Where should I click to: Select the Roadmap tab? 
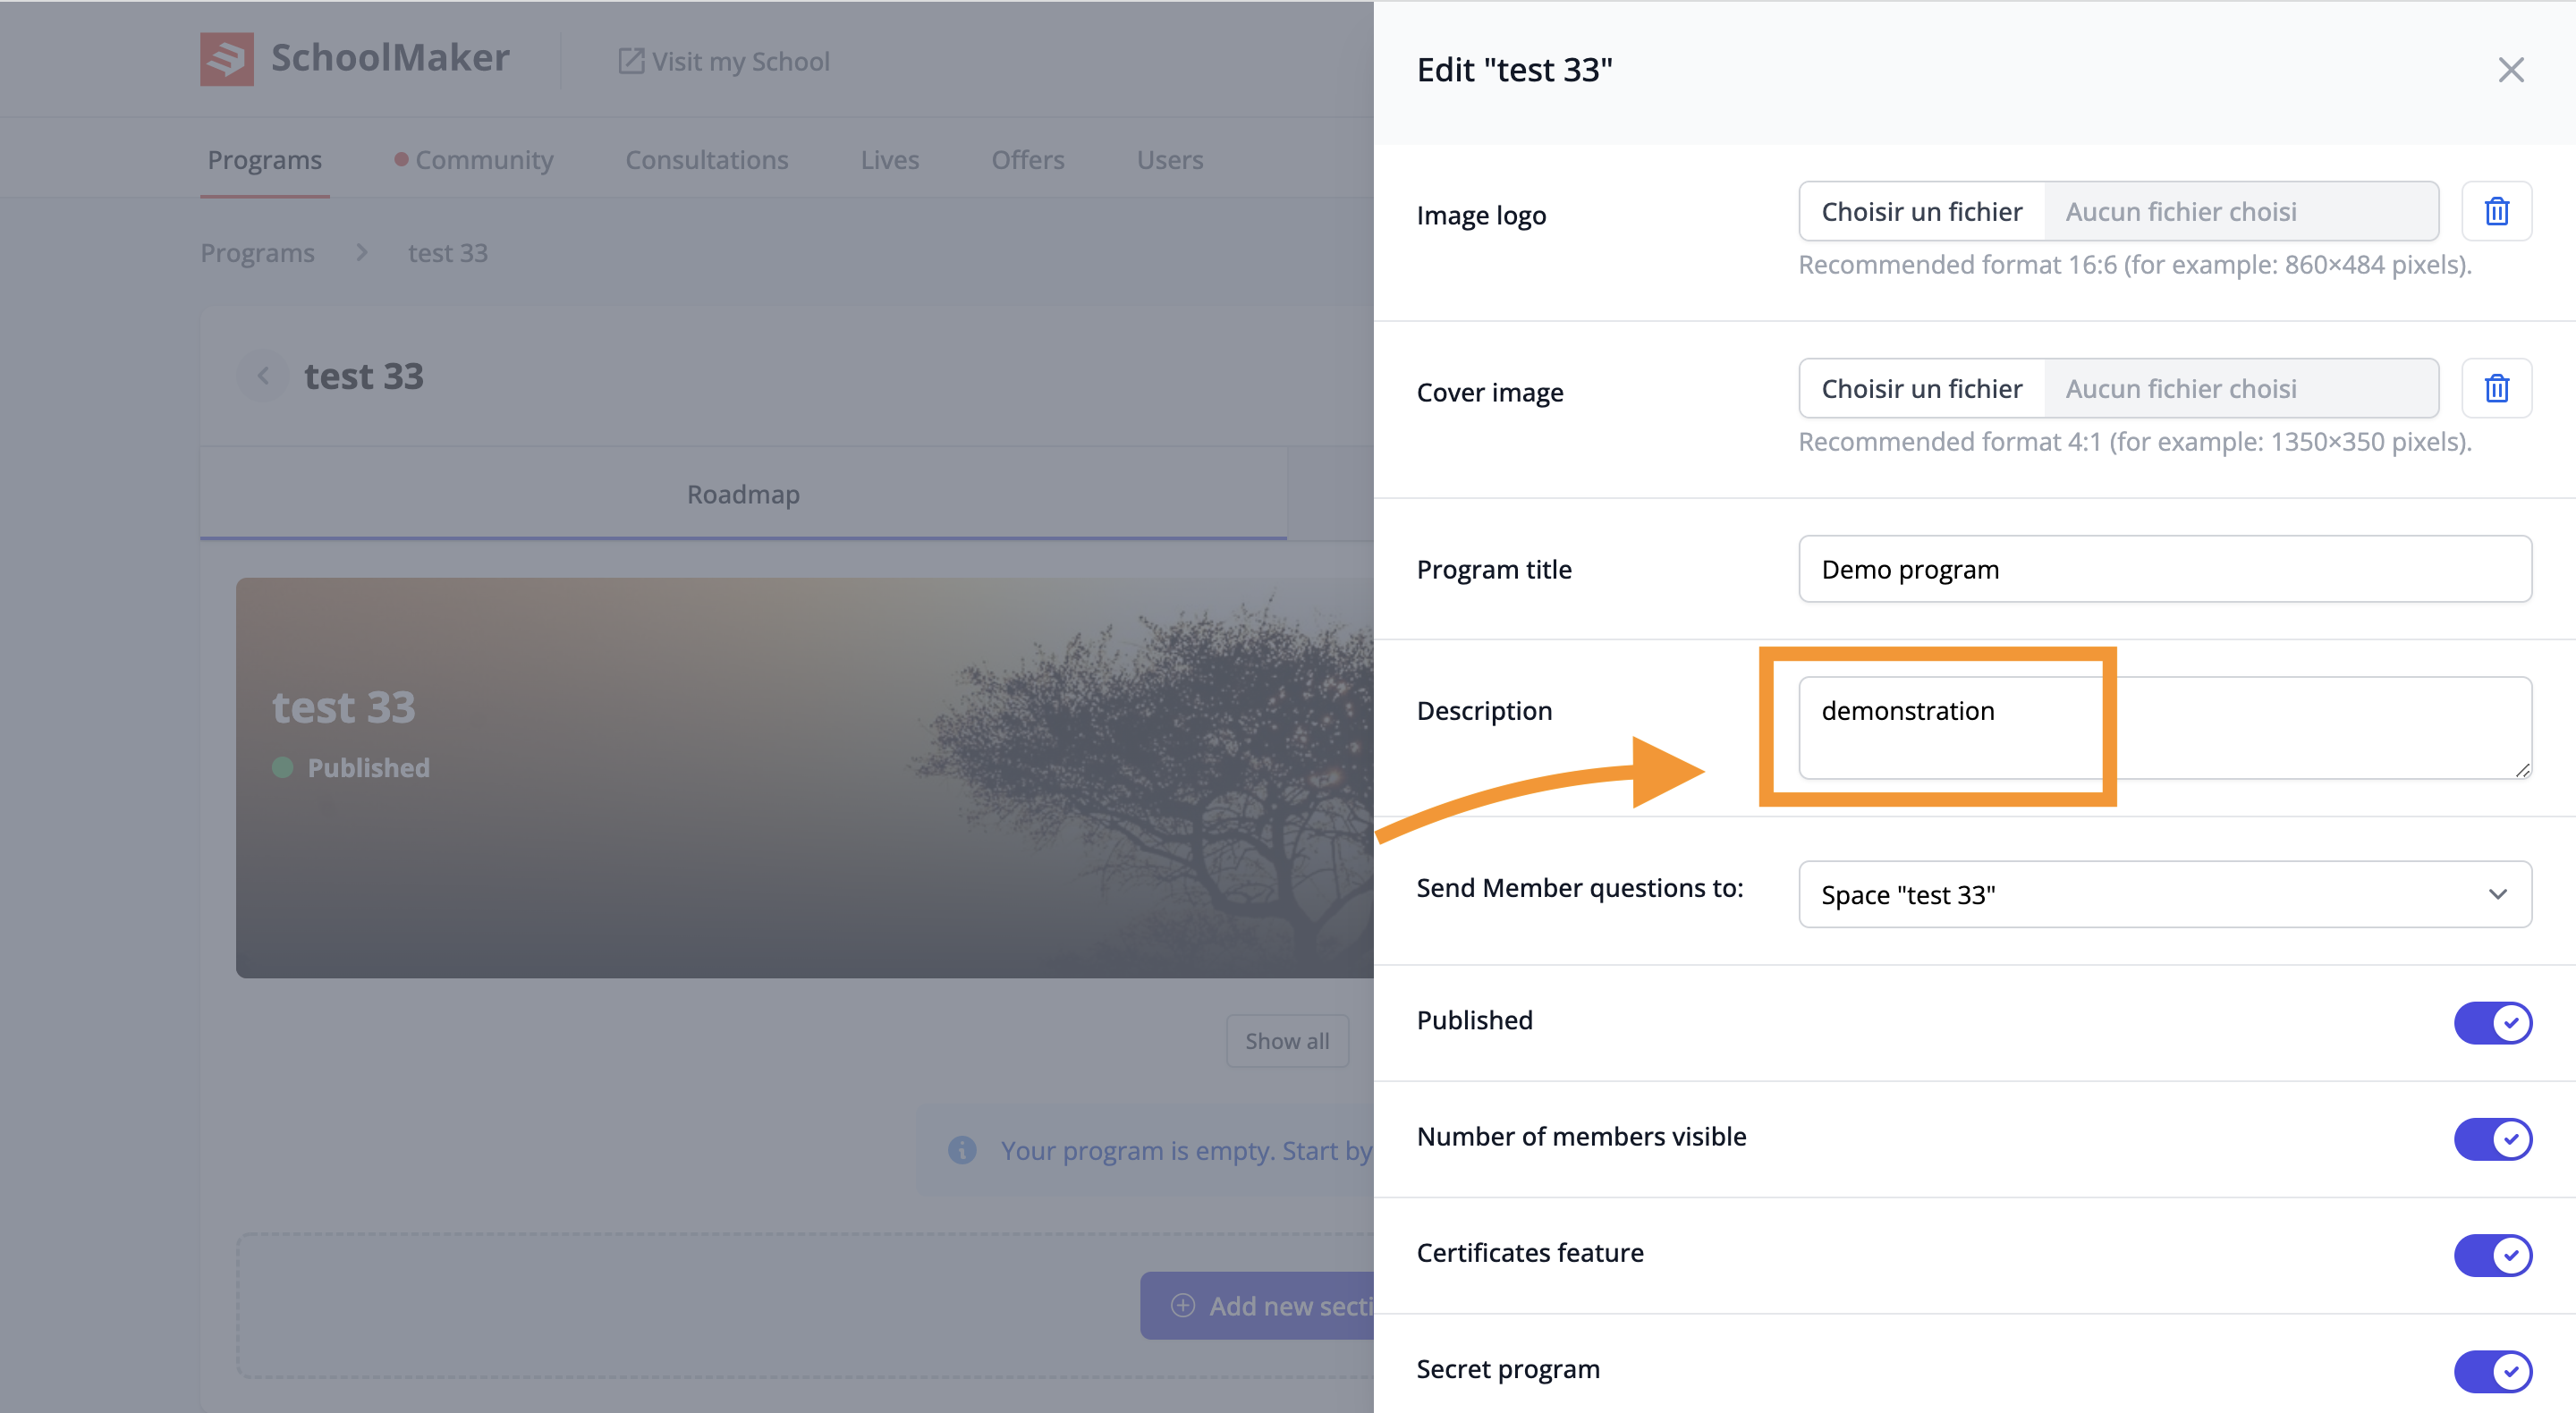pyautogui.click(x=743, y=494)
